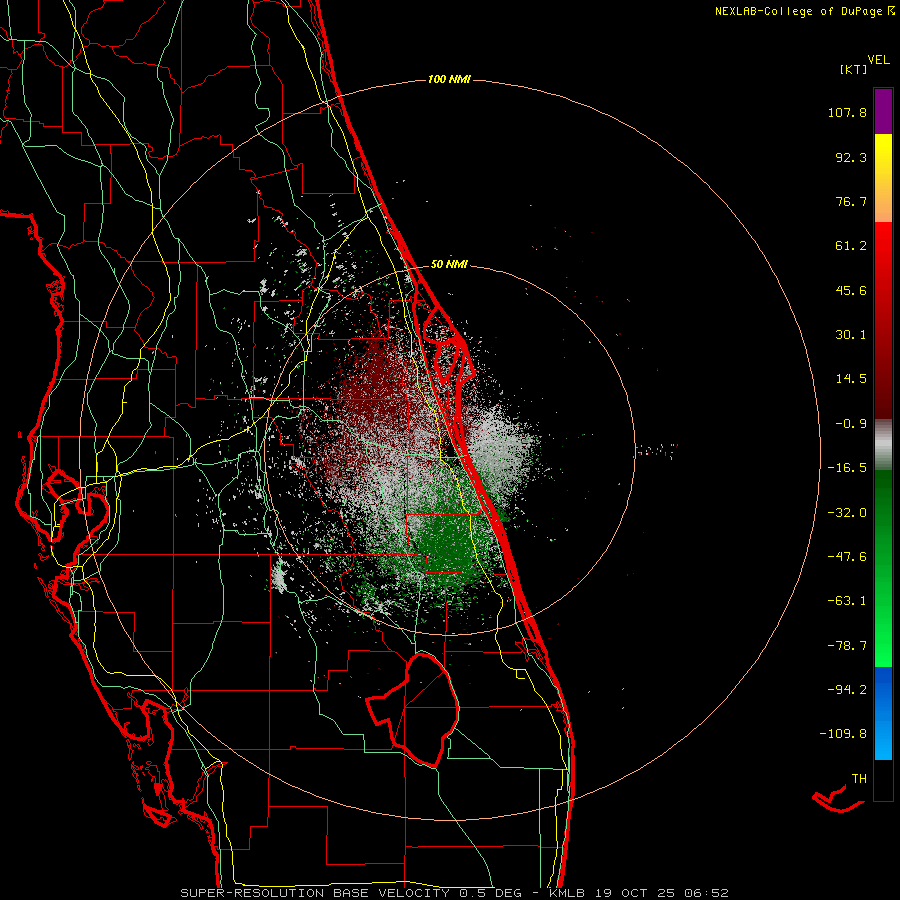Click the -16.5 velocity scale value
900x900 pixels.
tap(847, 468)
